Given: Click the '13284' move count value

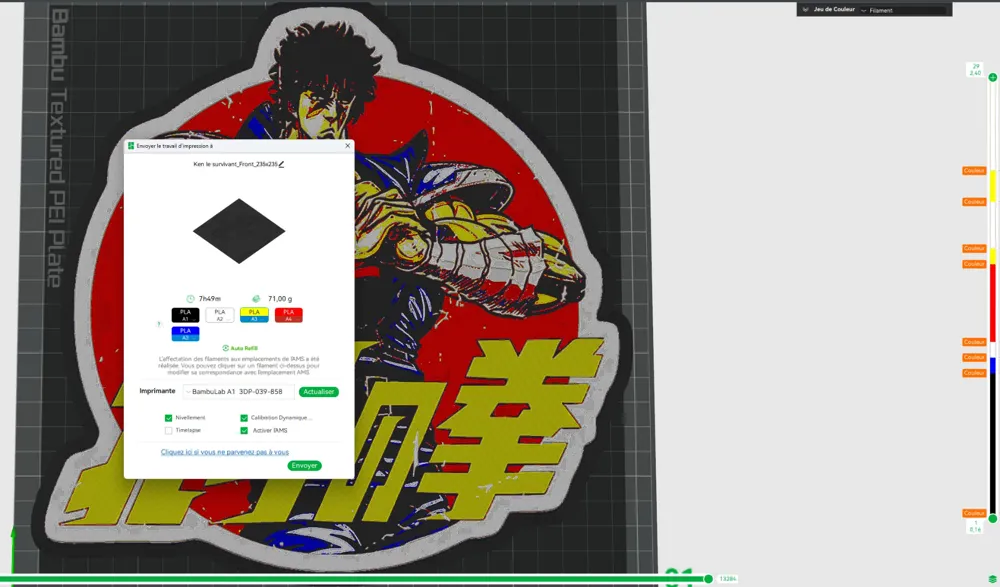Looking at the screenshot, I should click(728, 579).
